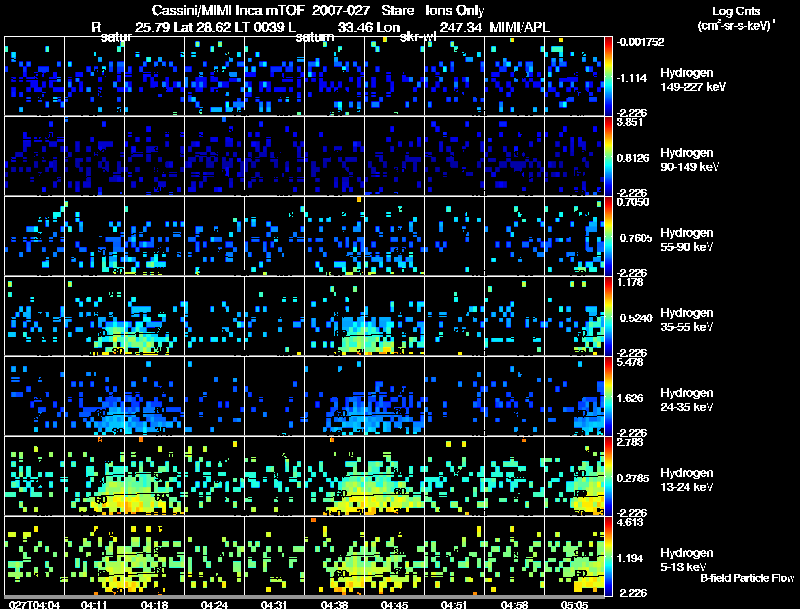
Task: Click the 1.178 color scale value
Action: (x=630, y=282)
